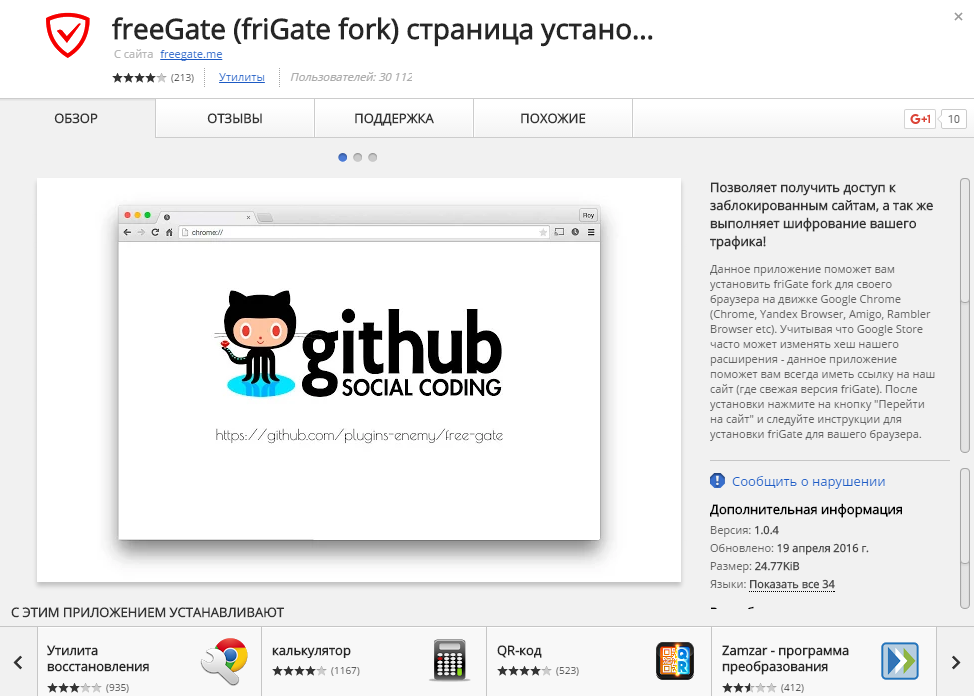Open the Утилита восстановления app card

(x=150, y=662)
